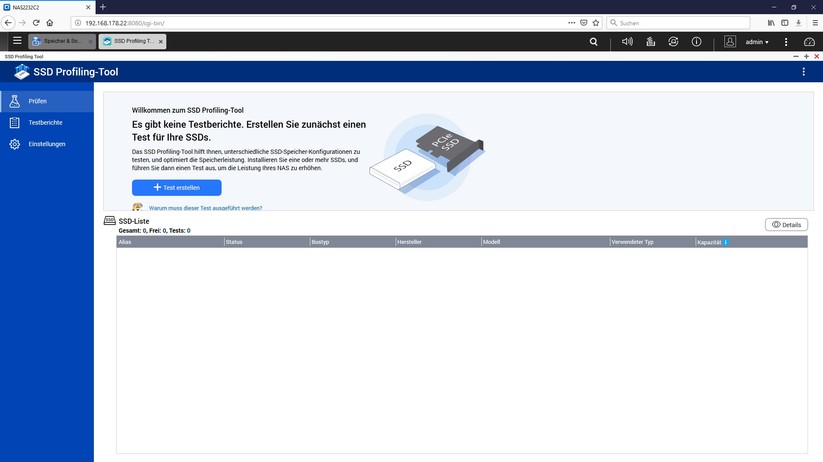Click the Test erstellen button

(x=176, y=187)
